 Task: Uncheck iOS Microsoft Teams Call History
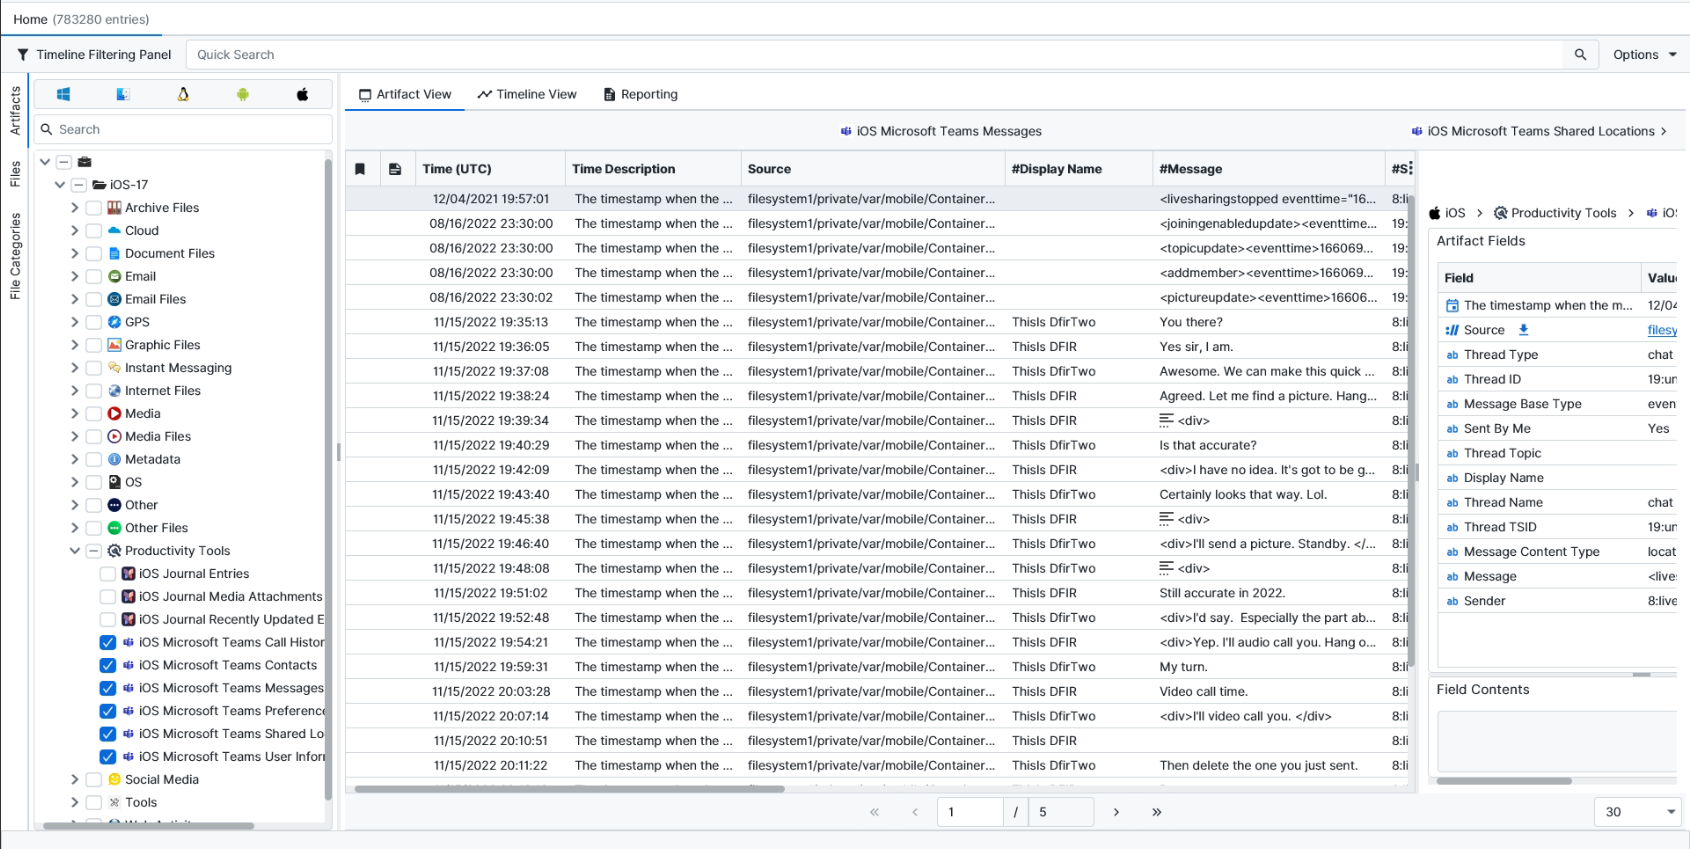[x=108, y=643]
